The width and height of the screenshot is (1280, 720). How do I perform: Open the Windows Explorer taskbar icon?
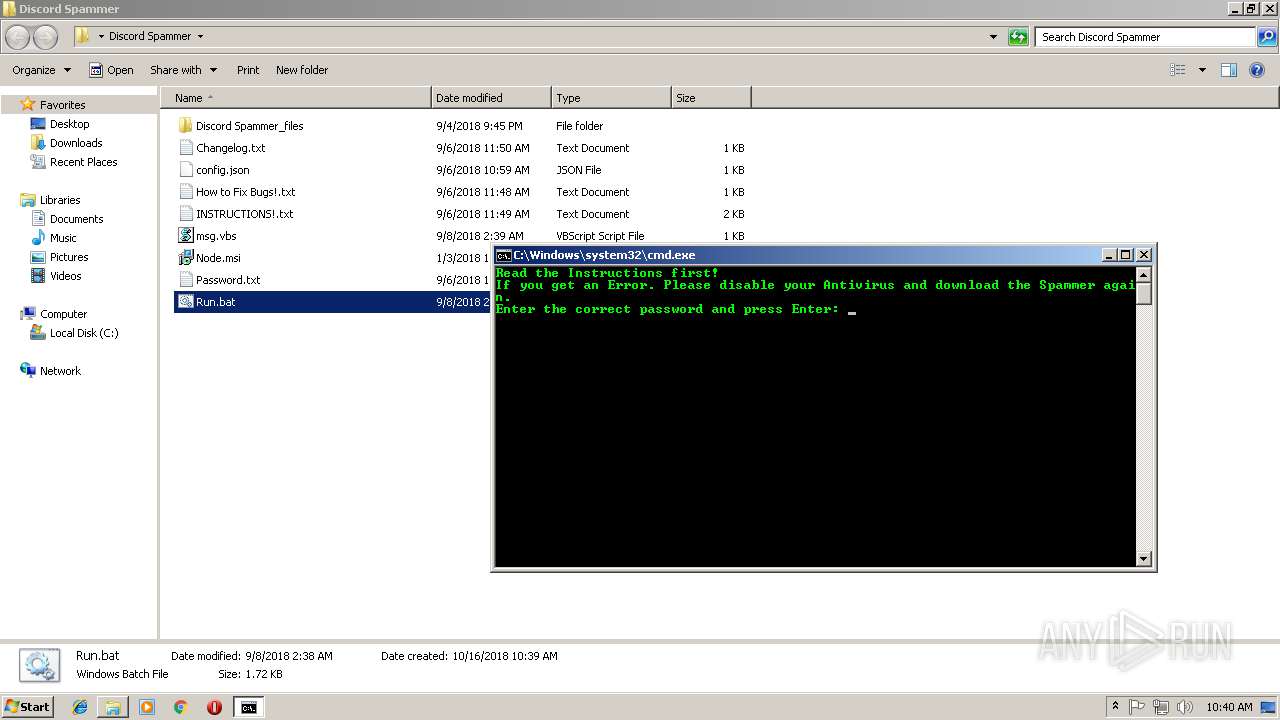[x=113, y=707]
